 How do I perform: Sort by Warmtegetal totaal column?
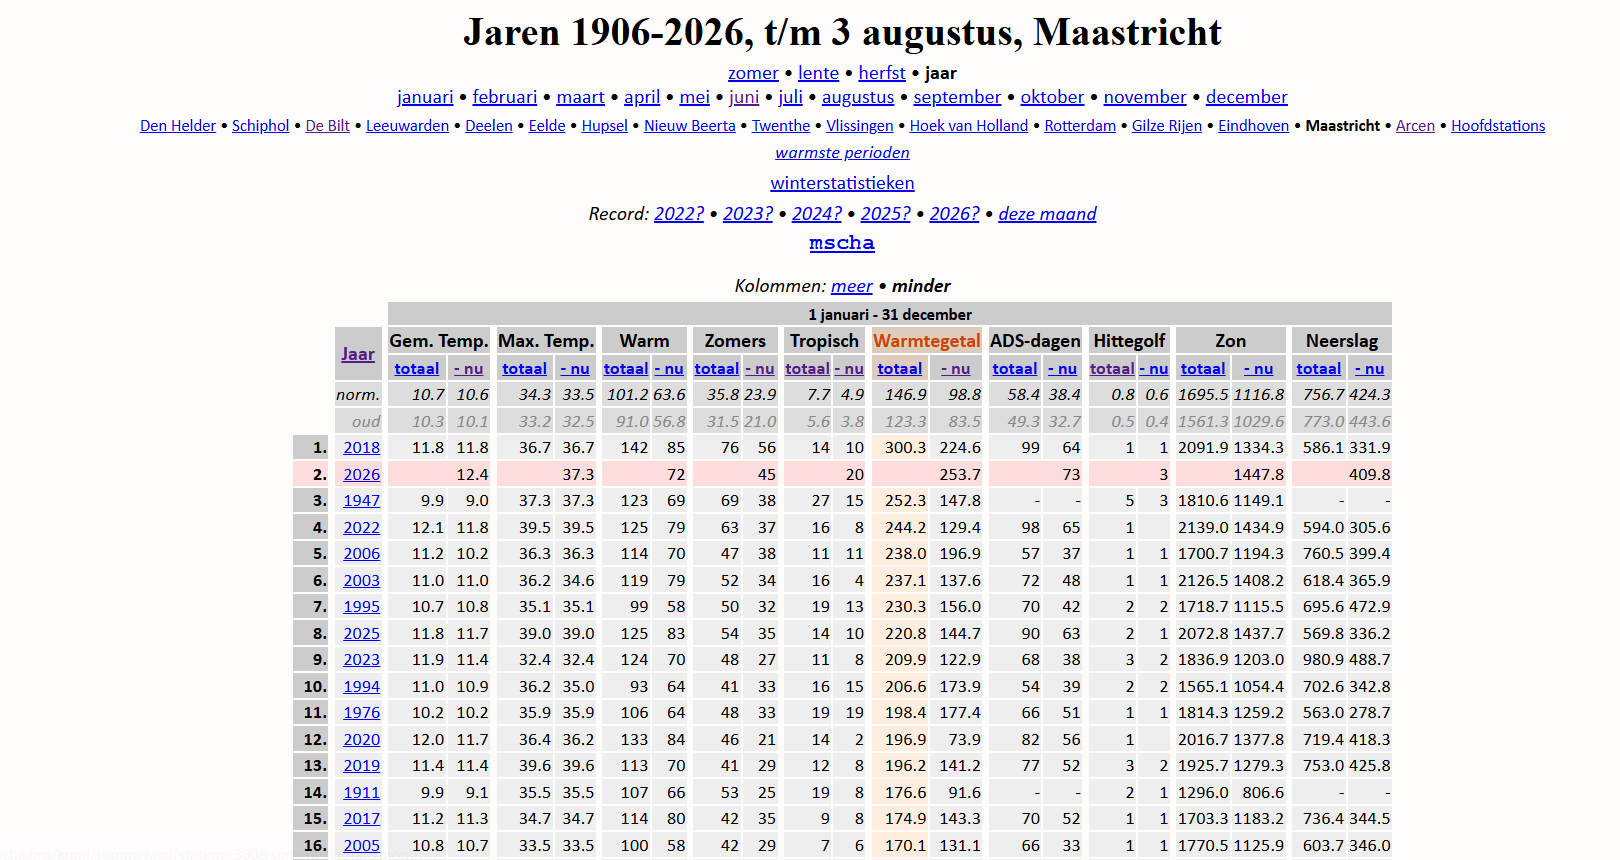coord(900,369)
